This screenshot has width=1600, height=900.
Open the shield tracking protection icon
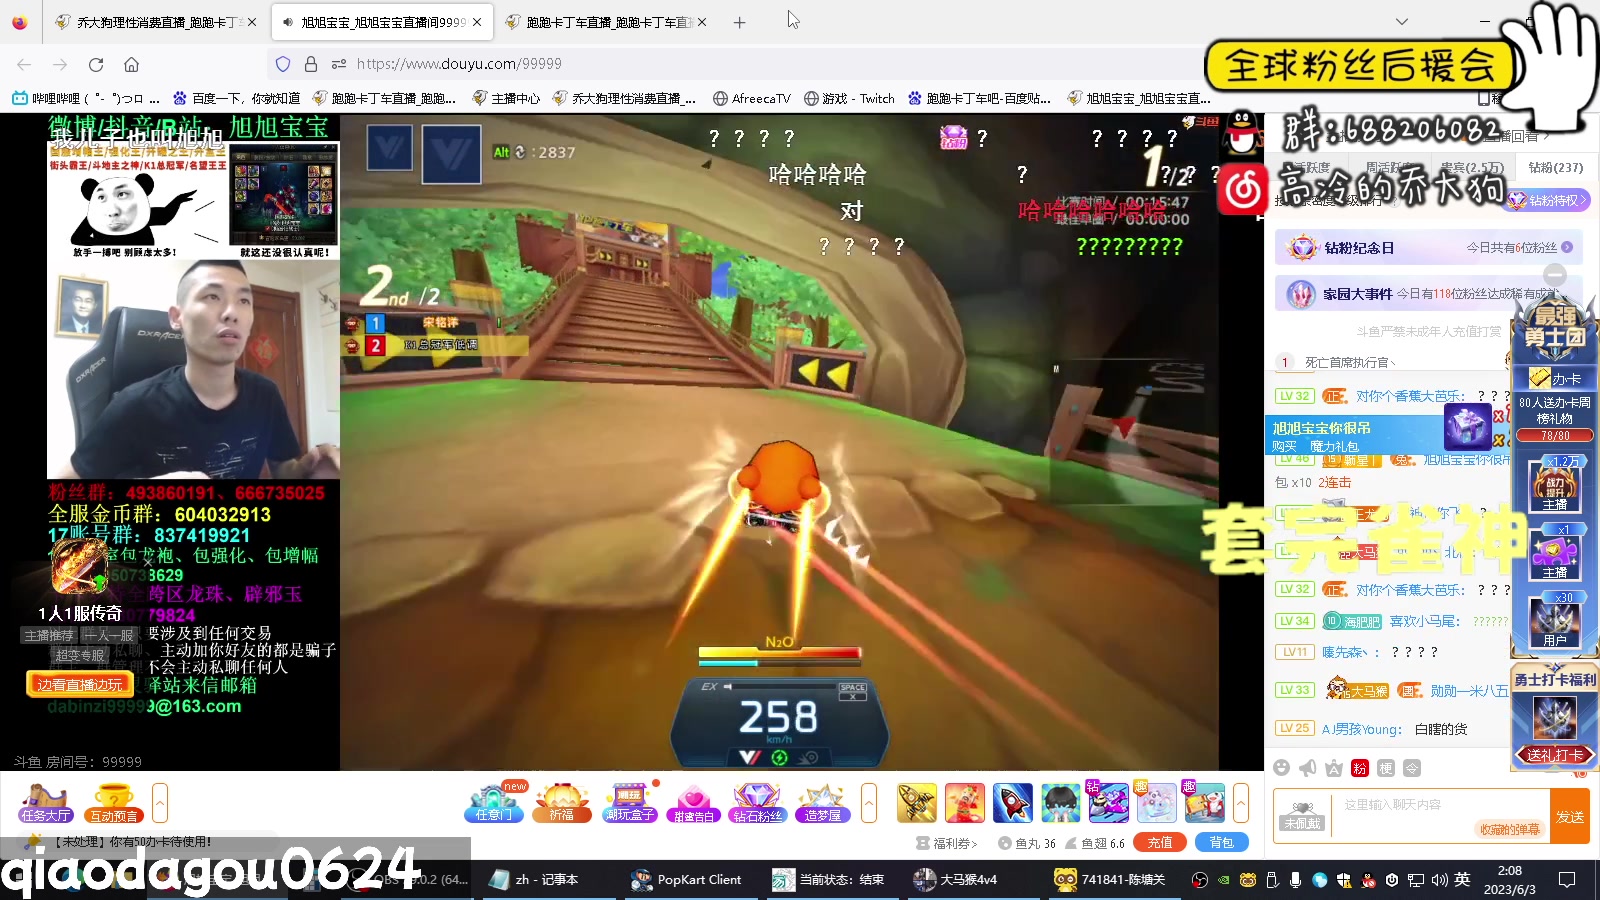pyautogui.click(x=283, y=64)
